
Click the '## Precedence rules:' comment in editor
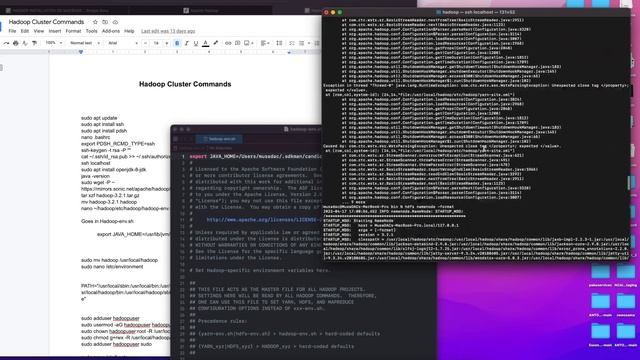218,321
